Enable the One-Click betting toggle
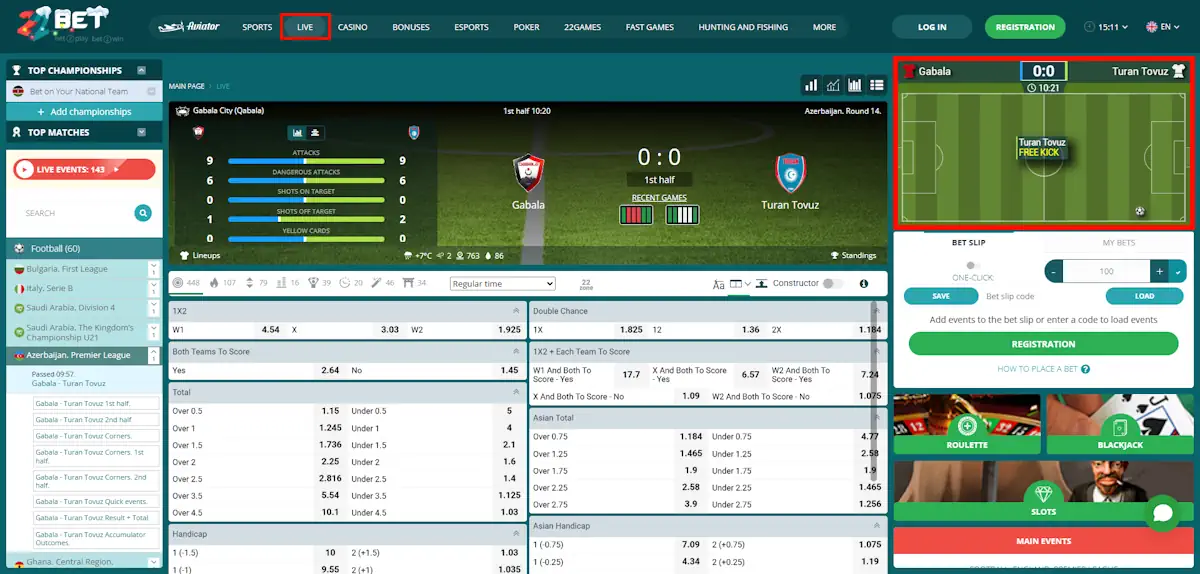Image resolution: width=1200 pixels, height=574 pixels. click(x=972, y=266)
